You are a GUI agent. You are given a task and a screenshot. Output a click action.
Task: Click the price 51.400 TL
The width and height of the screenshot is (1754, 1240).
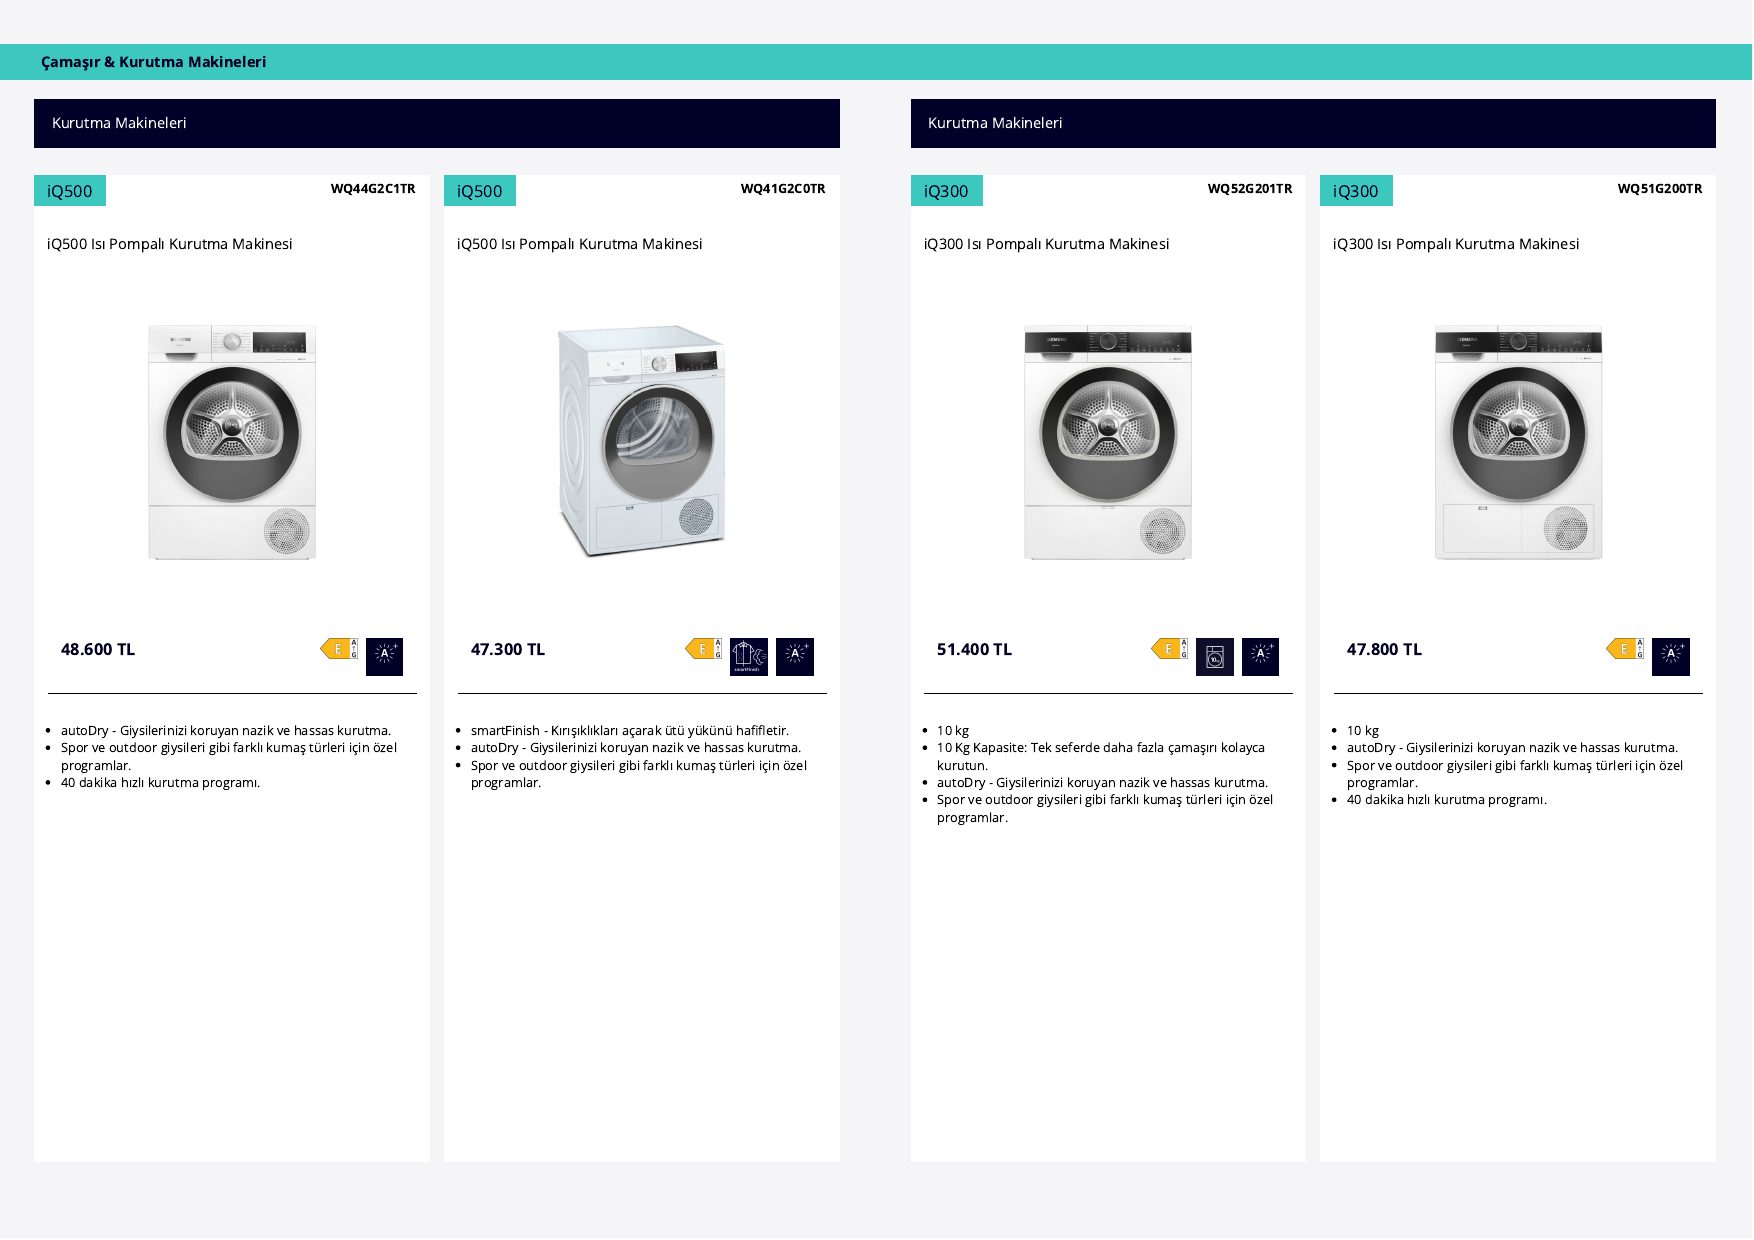pyautogui.click(x=974, y=649)
